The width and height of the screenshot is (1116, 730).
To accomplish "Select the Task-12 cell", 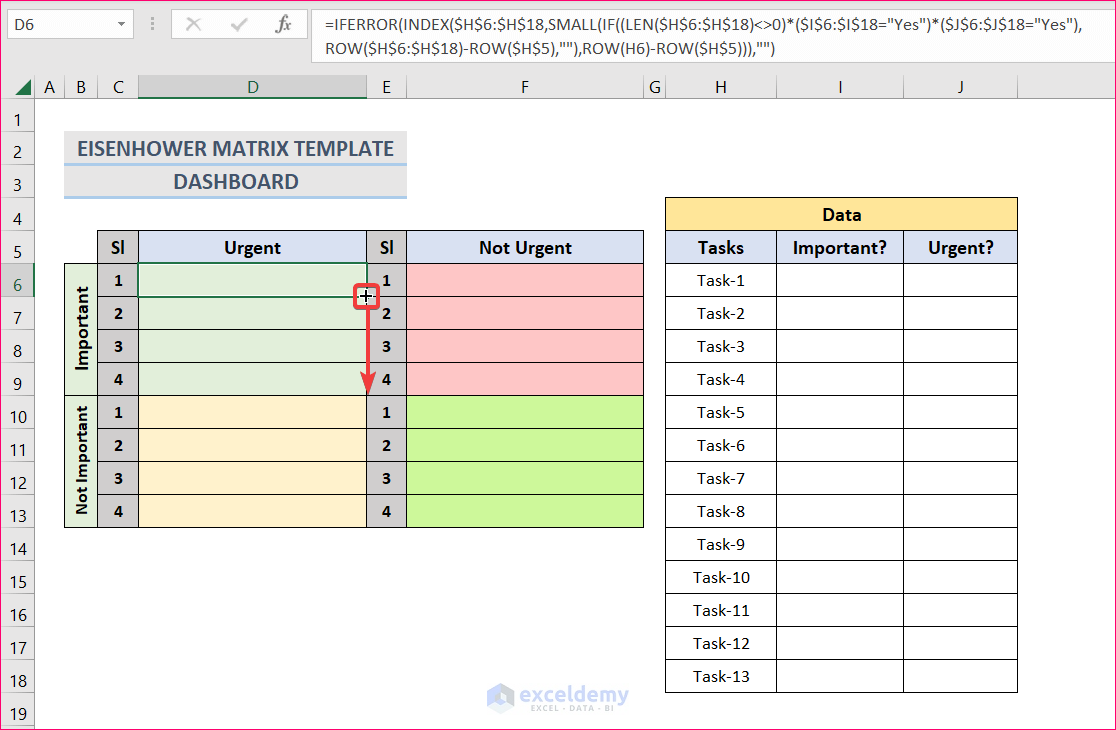I will pyautogui.click(x=721, y=643).
